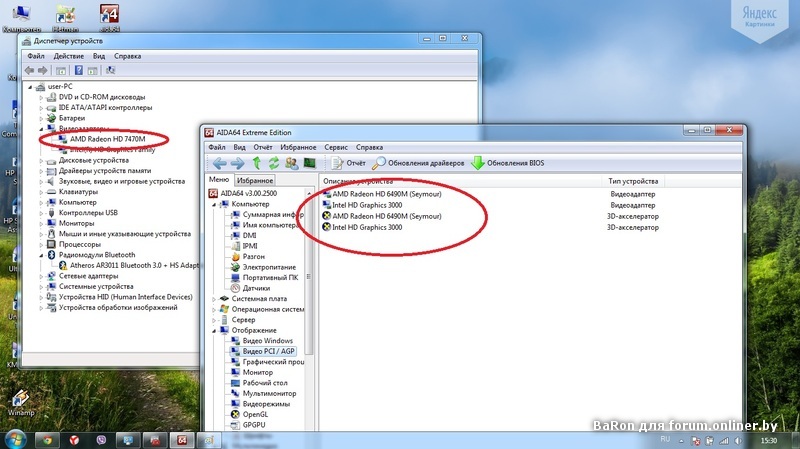Viewport: 800px width, 449px height.
Task: Generate report with Отчёт button
Action: [x=348, y=163]
